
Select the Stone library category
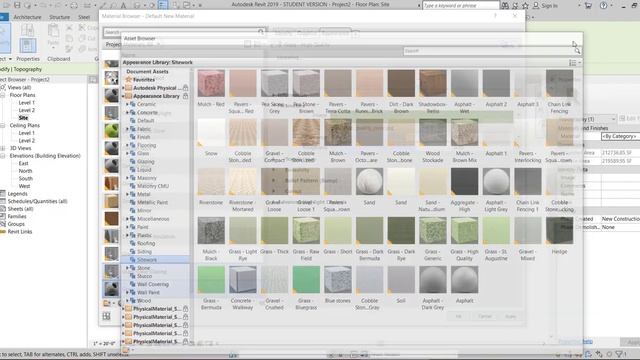click(143, 268)
